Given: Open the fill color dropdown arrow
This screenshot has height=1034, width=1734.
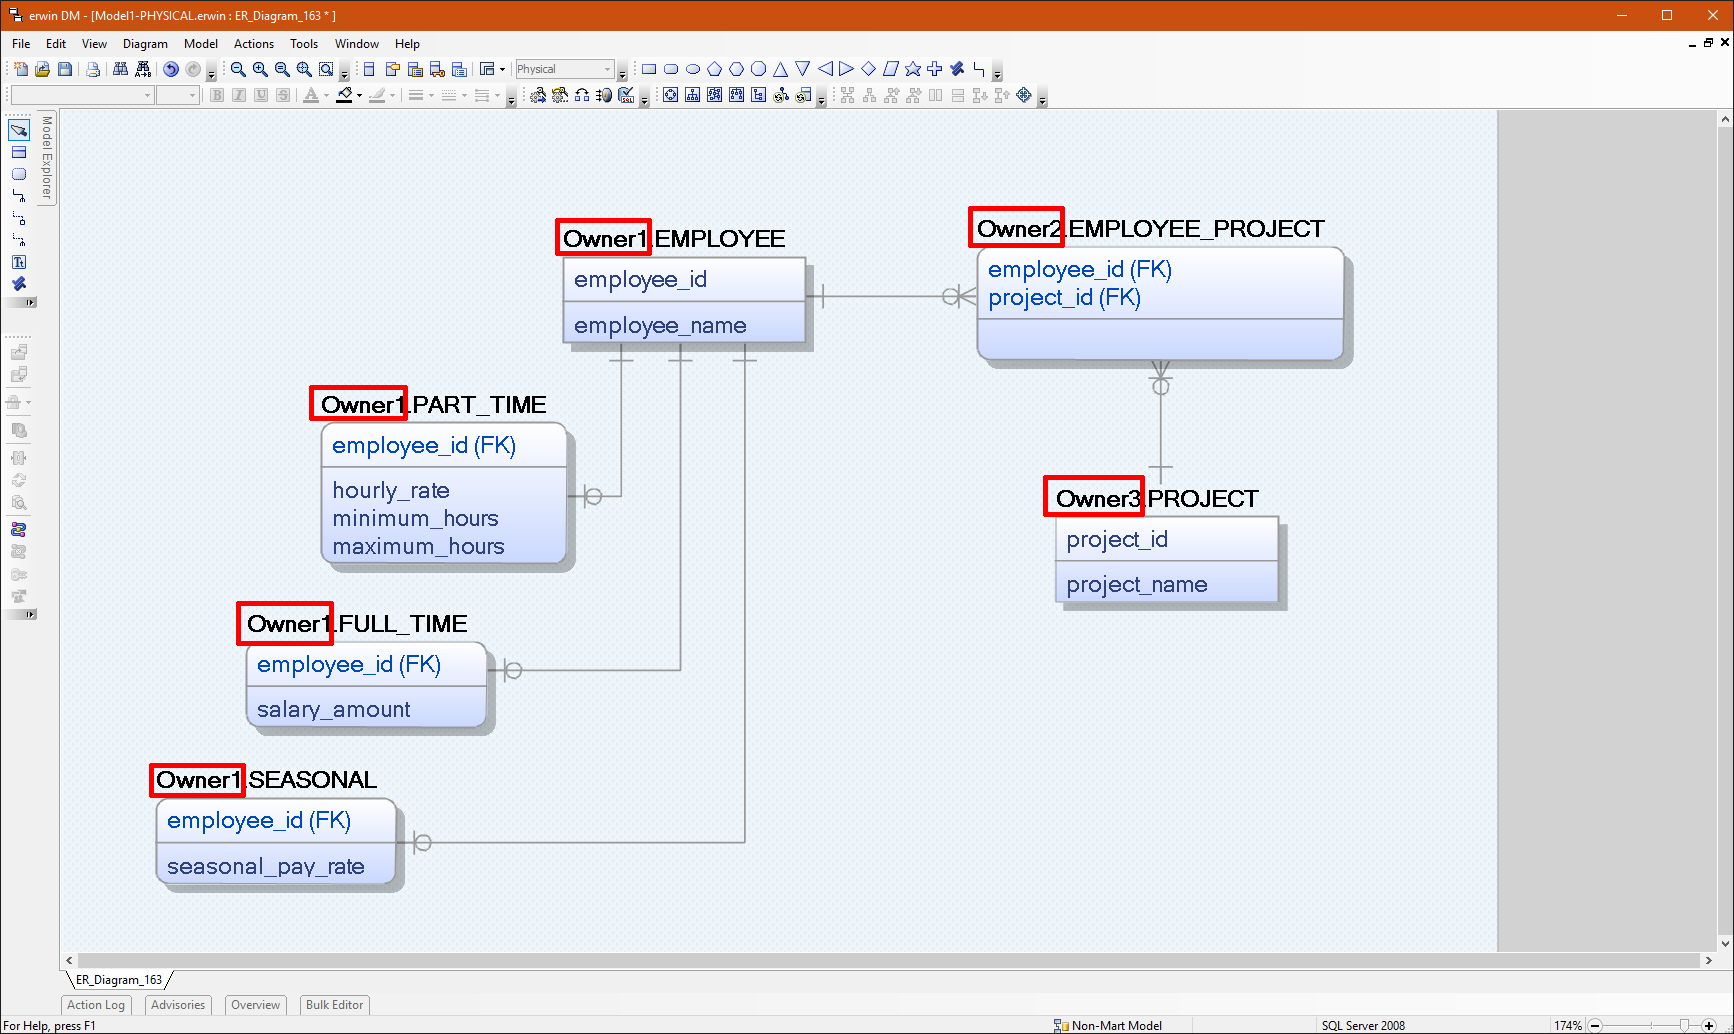Looking at the screenshot, I should (x=358, y=95).
